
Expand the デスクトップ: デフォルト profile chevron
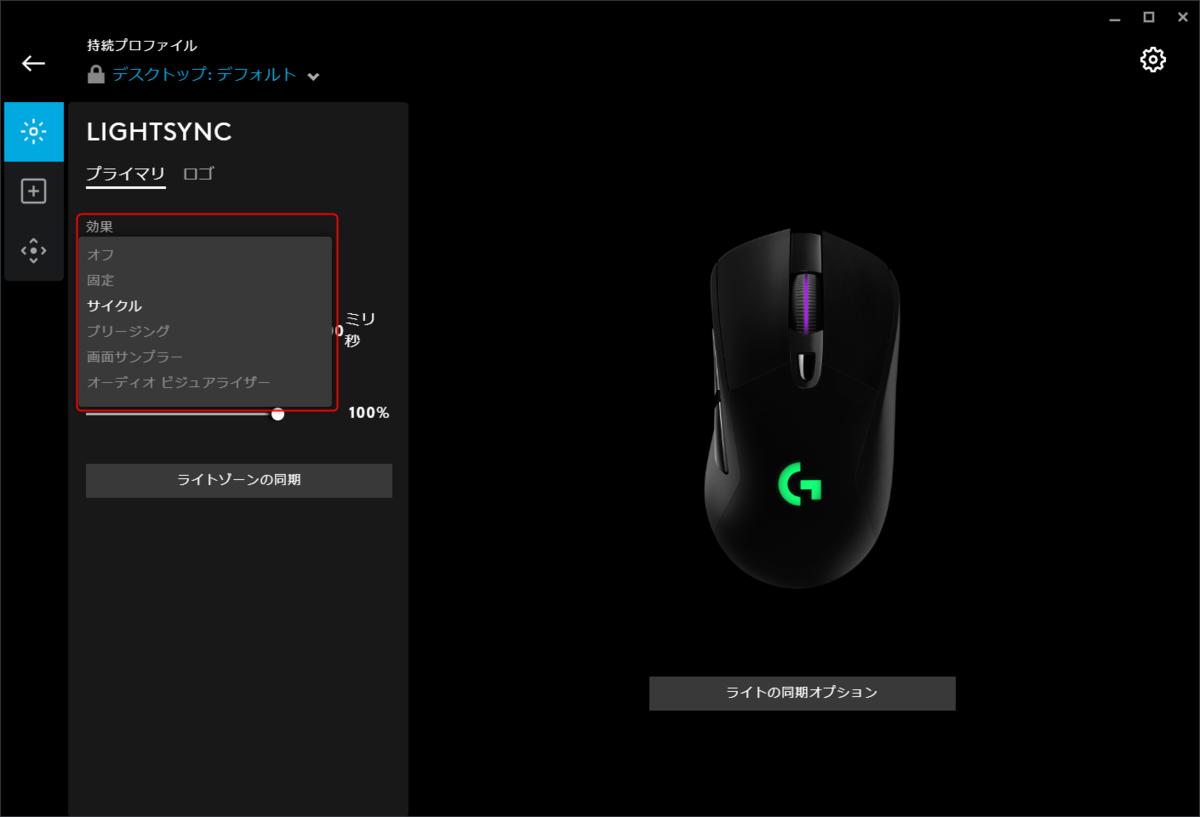(313, 76)
